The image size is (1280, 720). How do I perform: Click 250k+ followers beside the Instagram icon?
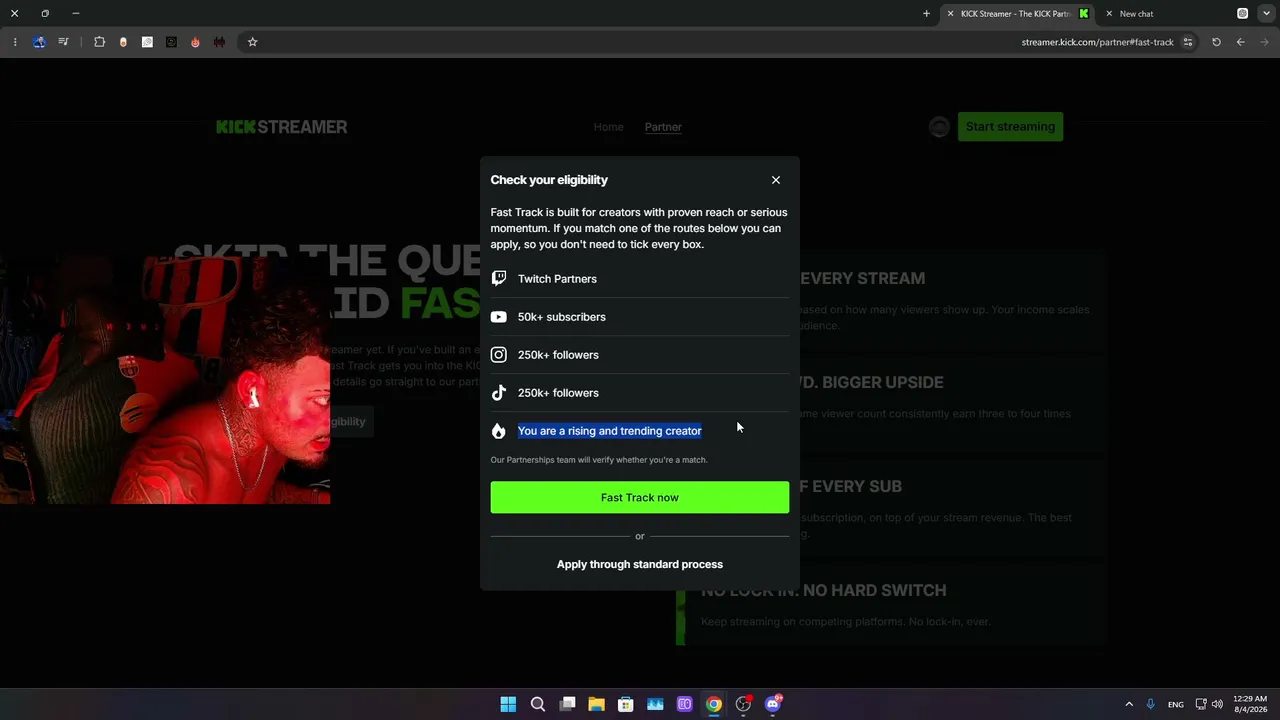tap(558, 355)
